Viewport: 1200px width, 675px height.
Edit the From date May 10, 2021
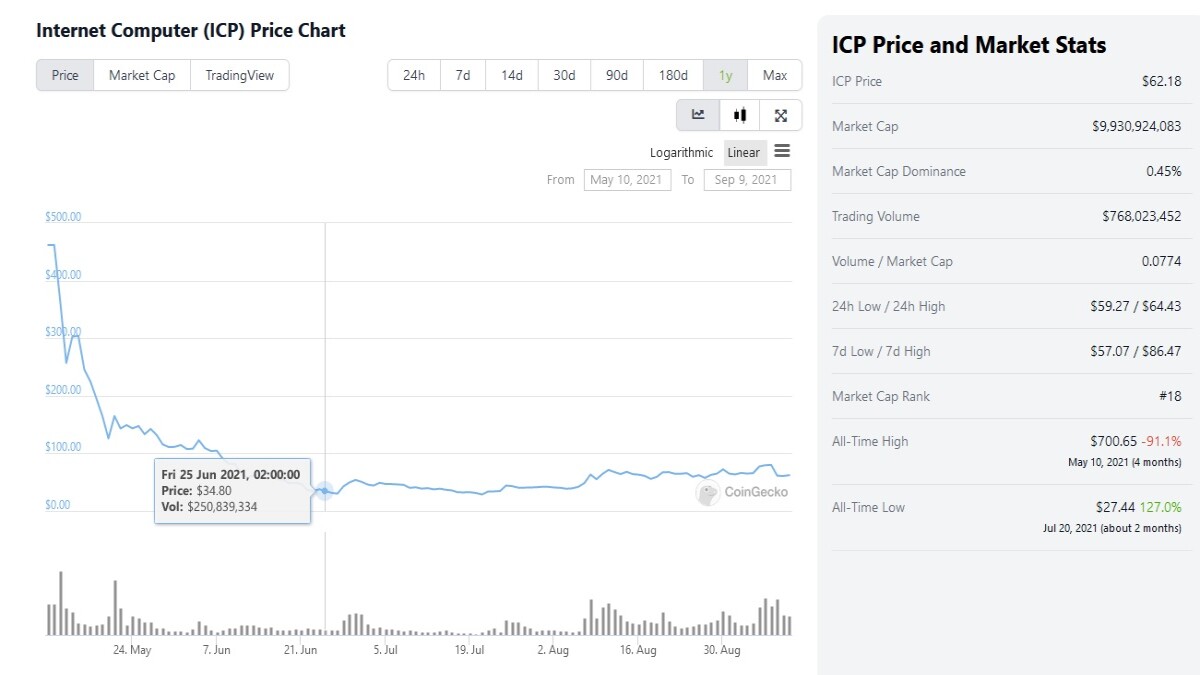[x=627, y=180]
